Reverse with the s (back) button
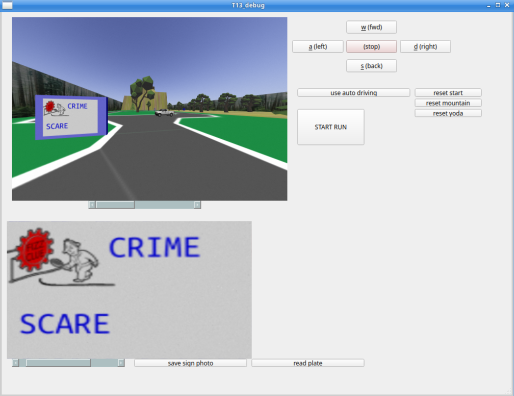 [x=371, y=66]
